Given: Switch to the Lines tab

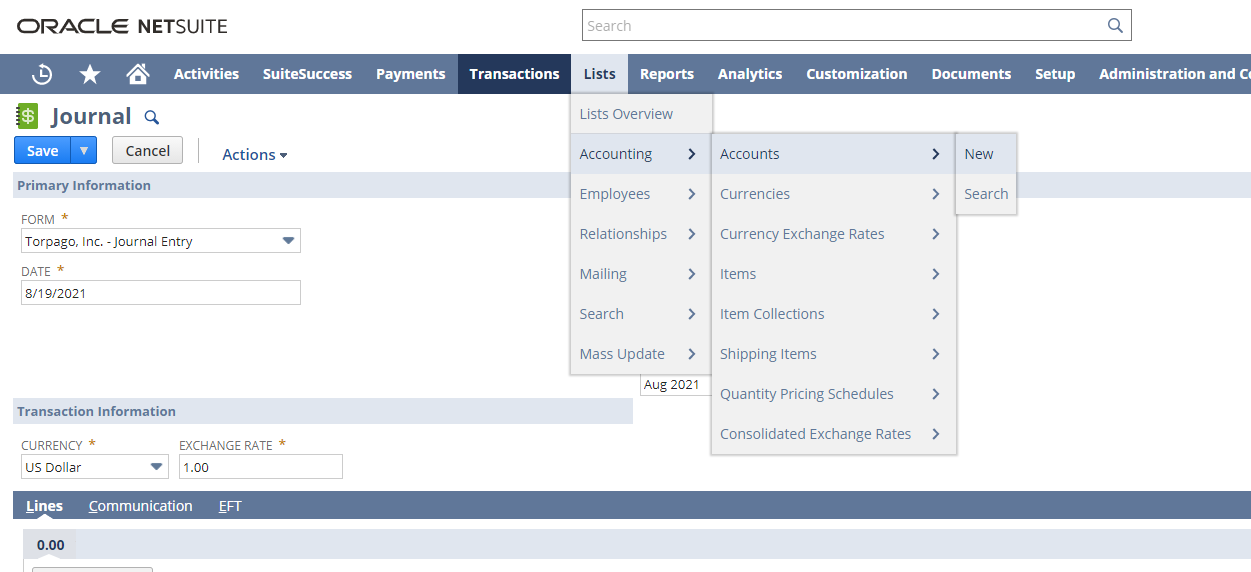Looking at the screenshot, I should pos(44,506).
